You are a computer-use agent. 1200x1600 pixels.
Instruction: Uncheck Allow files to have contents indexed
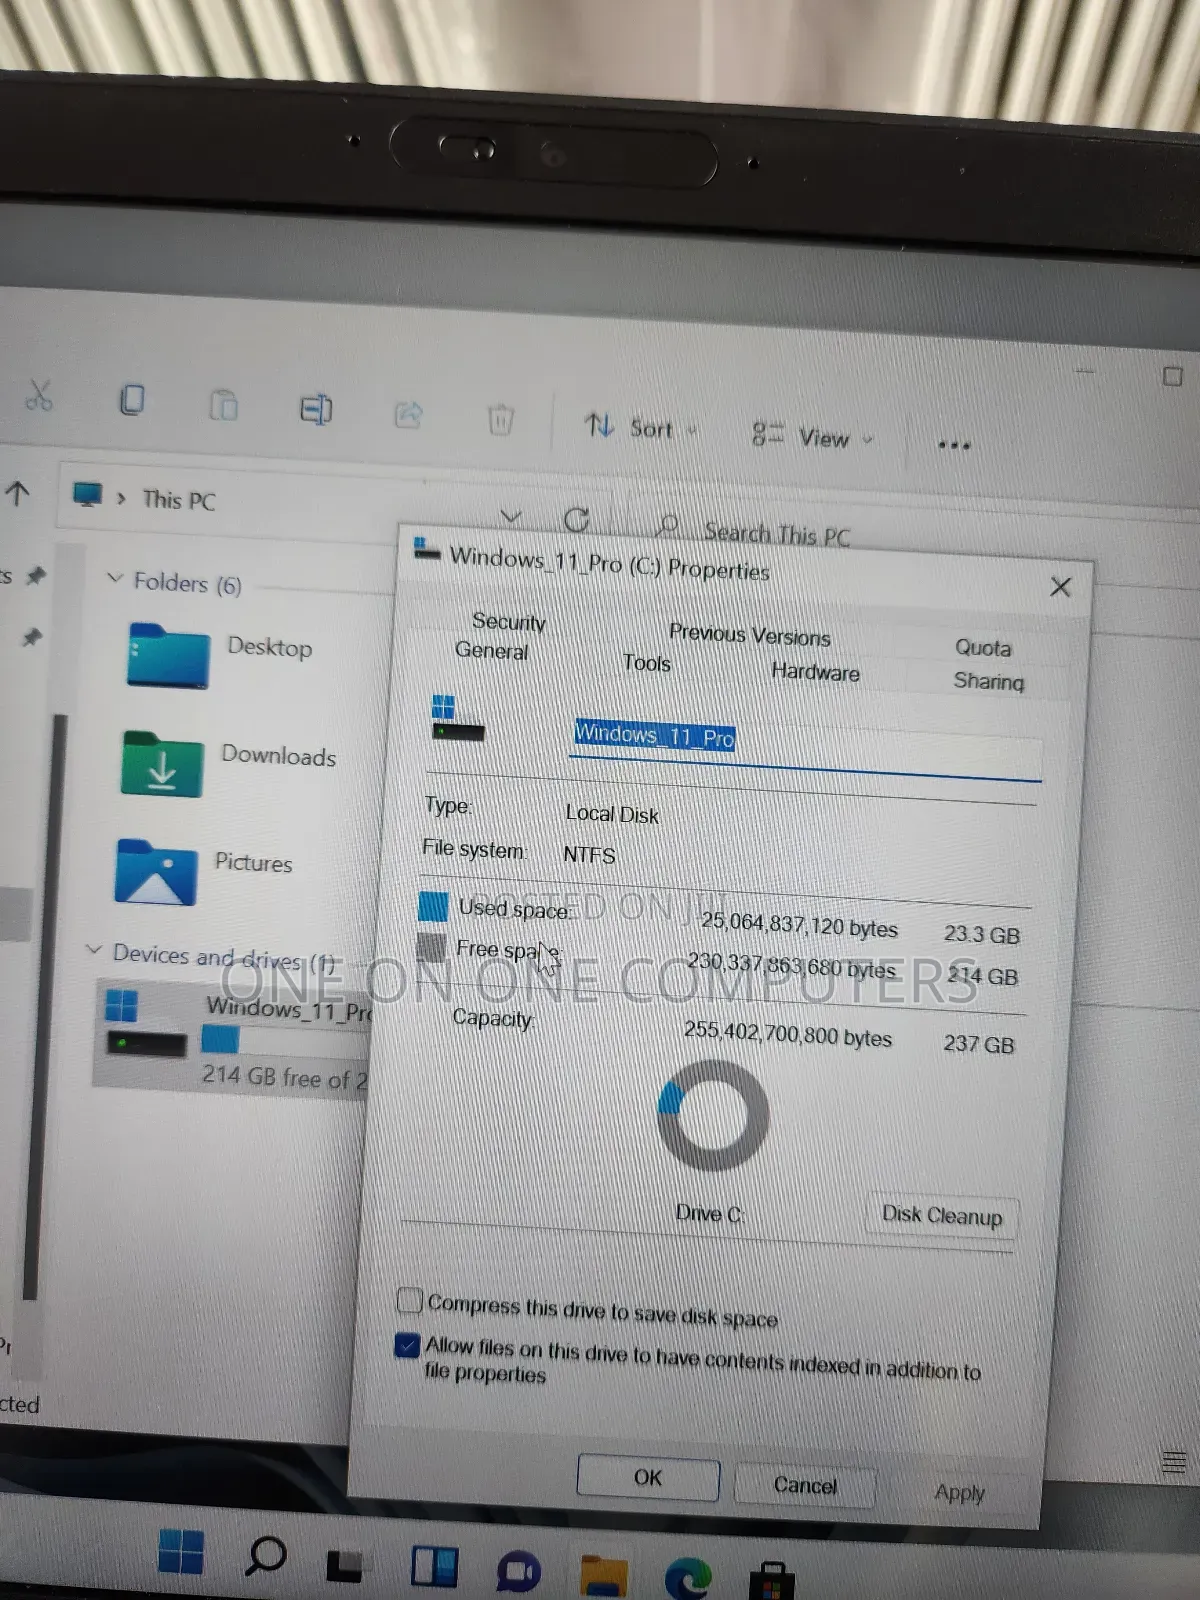click(407, 1345)
